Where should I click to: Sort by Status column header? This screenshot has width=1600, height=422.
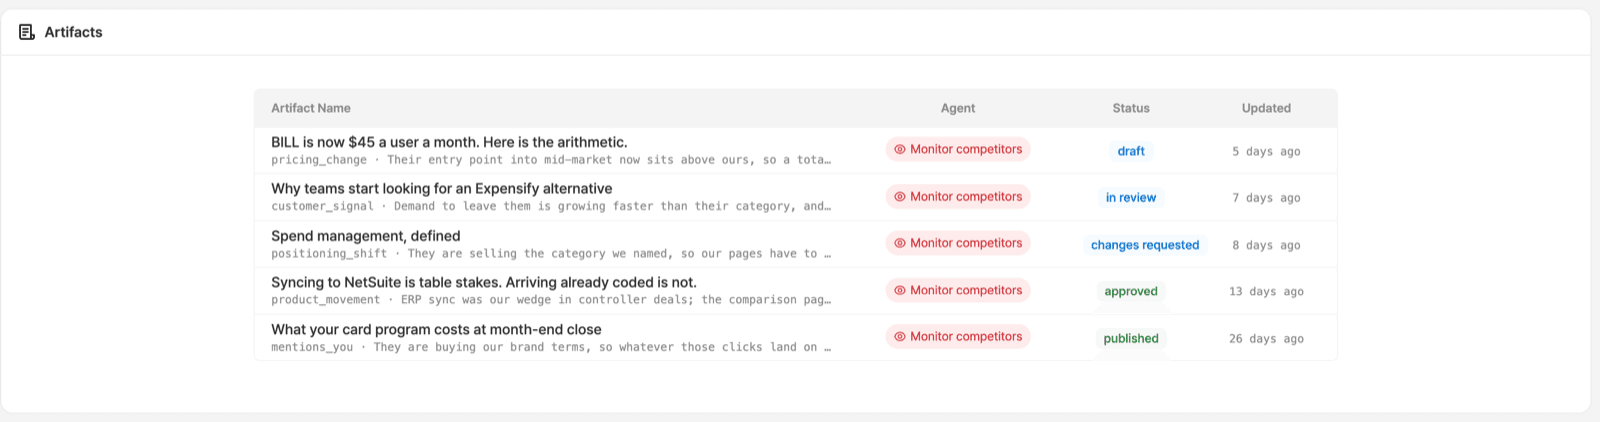click(x=1131, y=108)
